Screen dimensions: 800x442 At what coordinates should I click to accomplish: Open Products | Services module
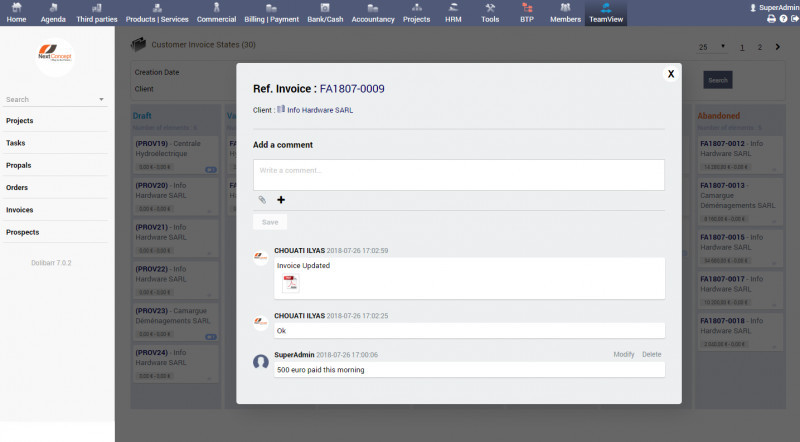click(157, 13)
